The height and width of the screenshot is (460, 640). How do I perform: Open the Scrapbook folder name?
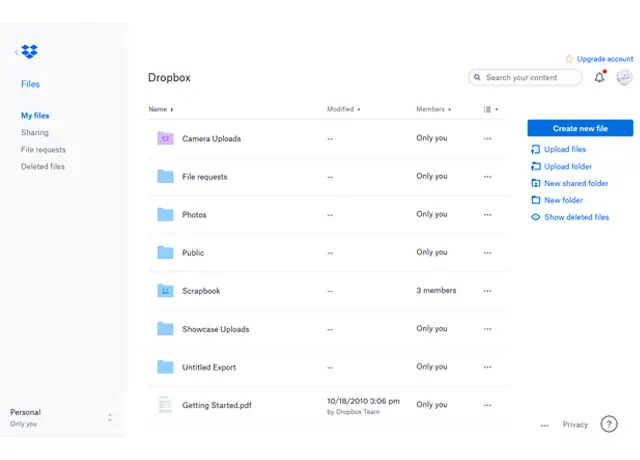(x=201, y=291)
